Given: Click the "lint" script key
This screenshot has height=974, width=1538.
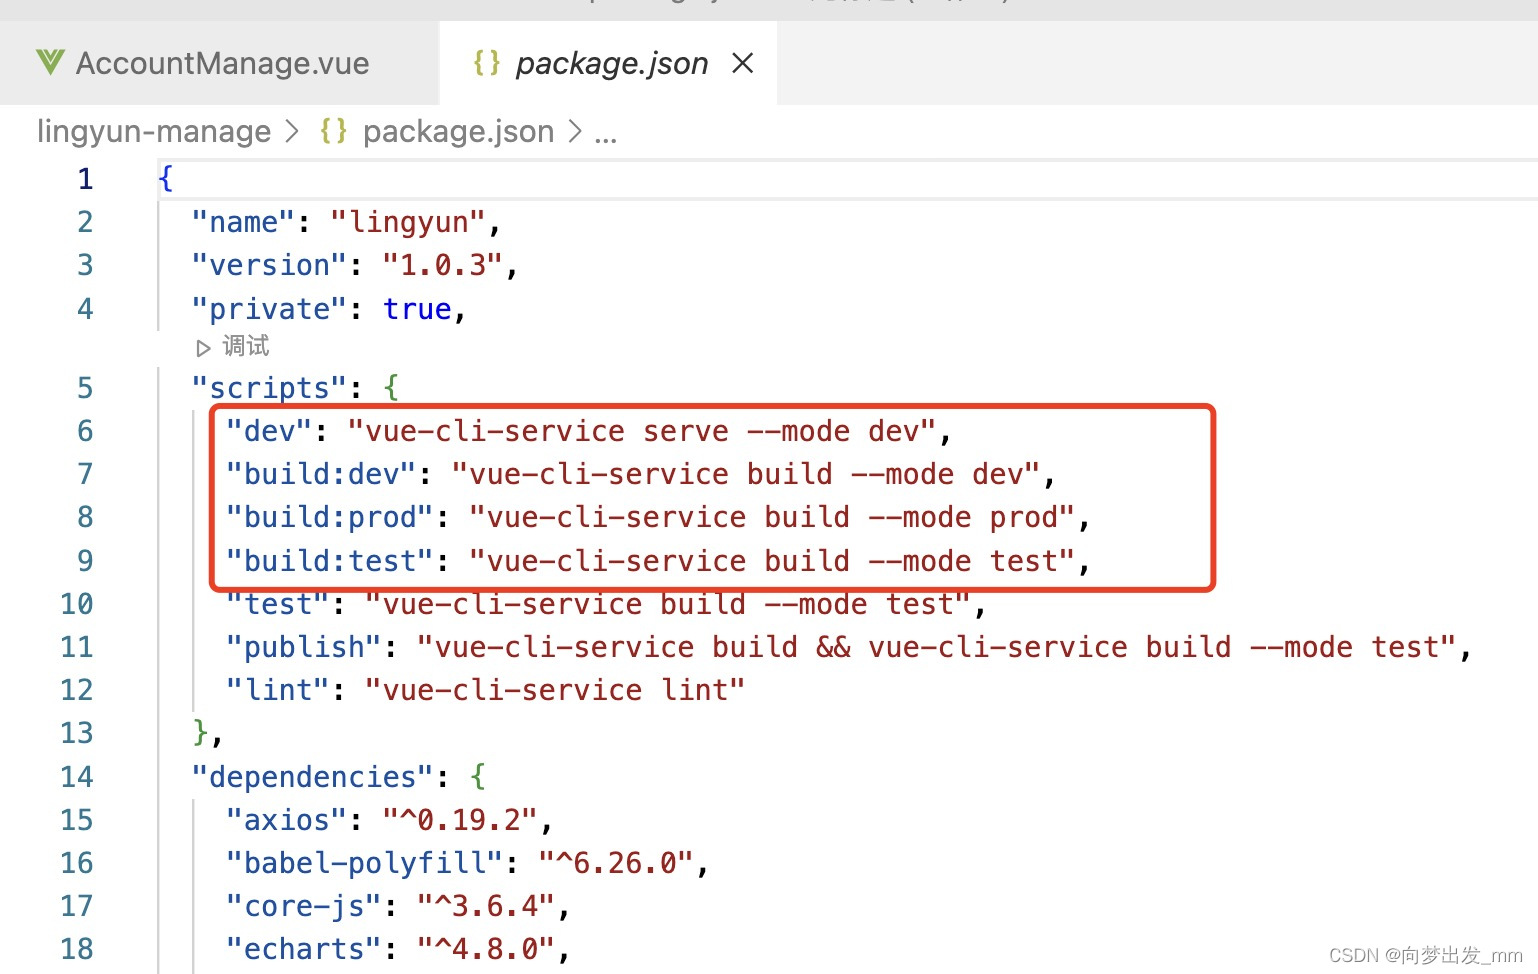Looking at the screenshot, I should (x=279, y=690).
